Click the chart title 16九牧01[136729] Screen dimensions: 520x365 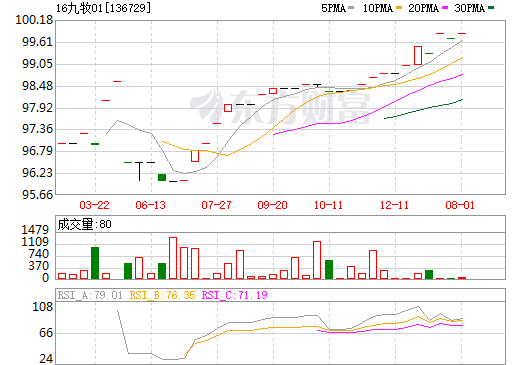pyautogui.click(x=103, y=8)
